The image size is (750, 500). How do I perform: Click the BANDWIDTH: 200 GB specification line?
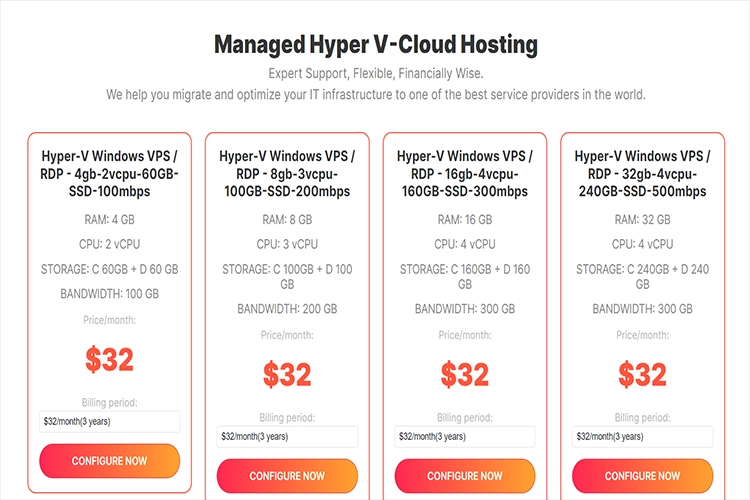pyautogui.click(x=287, y=309)
